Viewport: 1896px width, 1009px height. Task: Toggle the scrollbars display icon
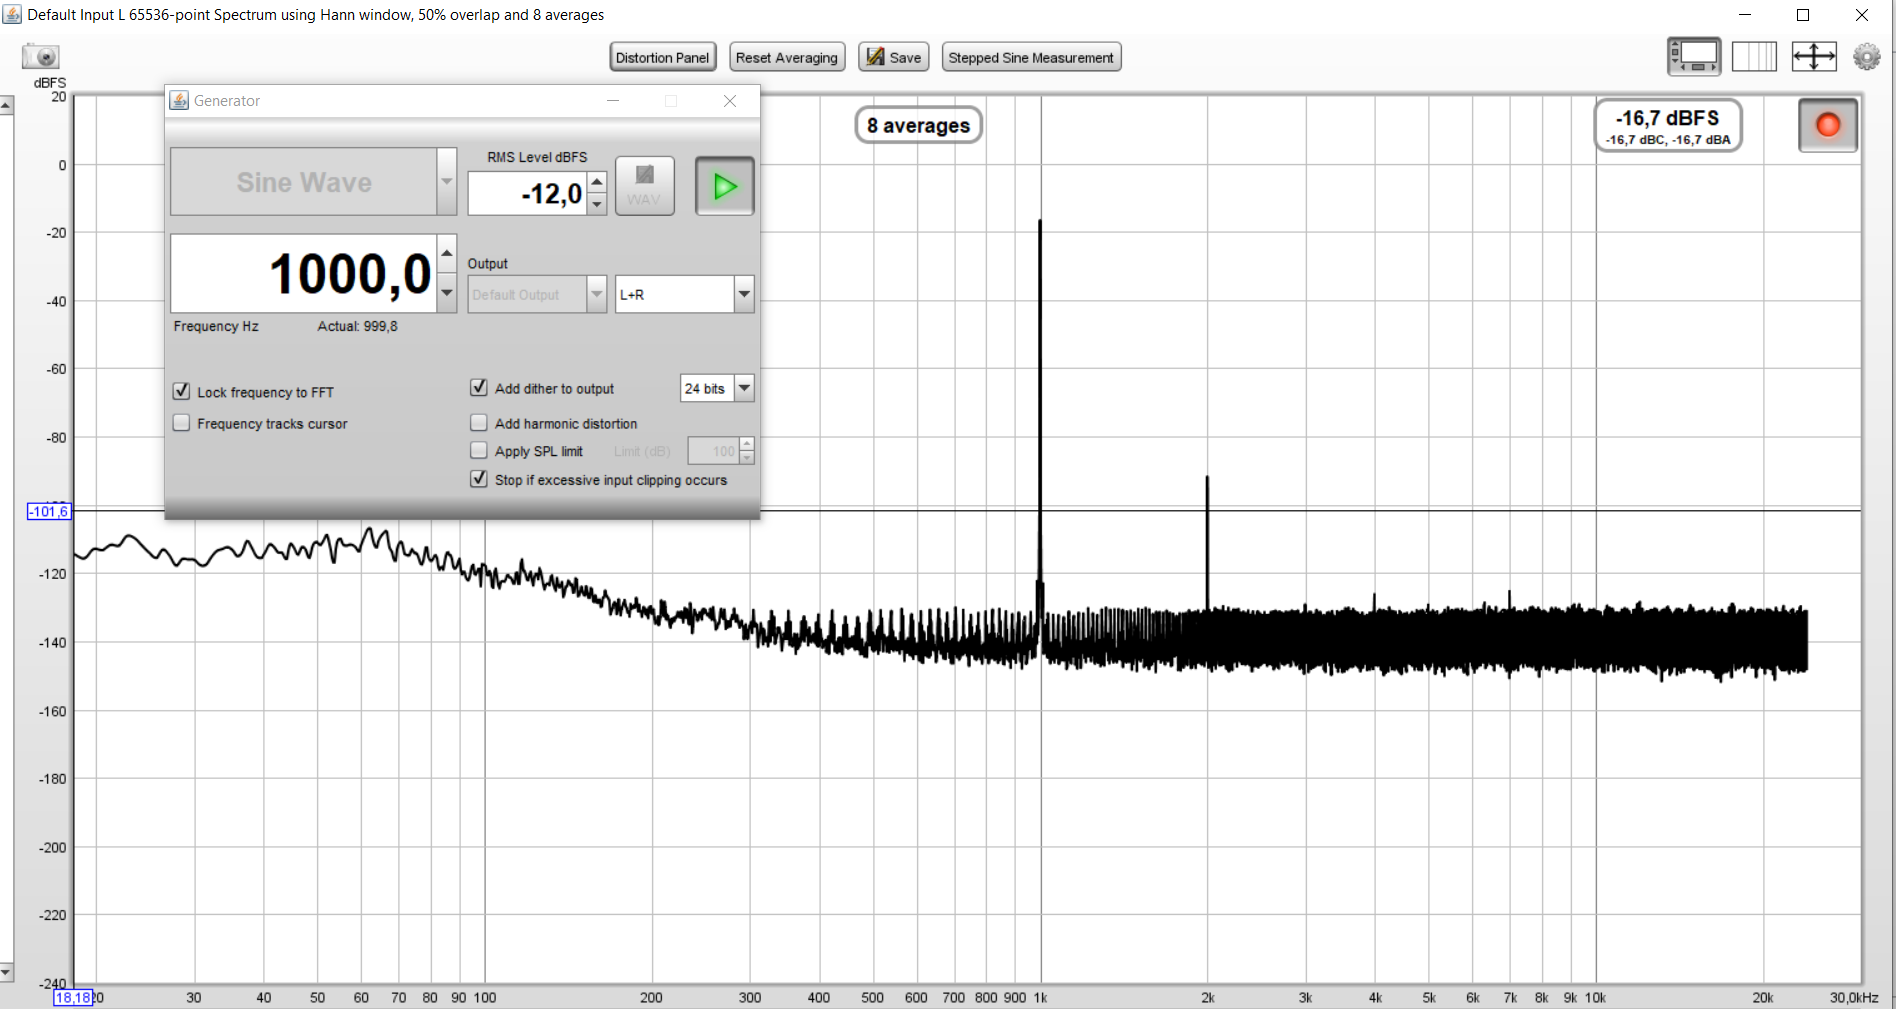tap(1694, 57)
